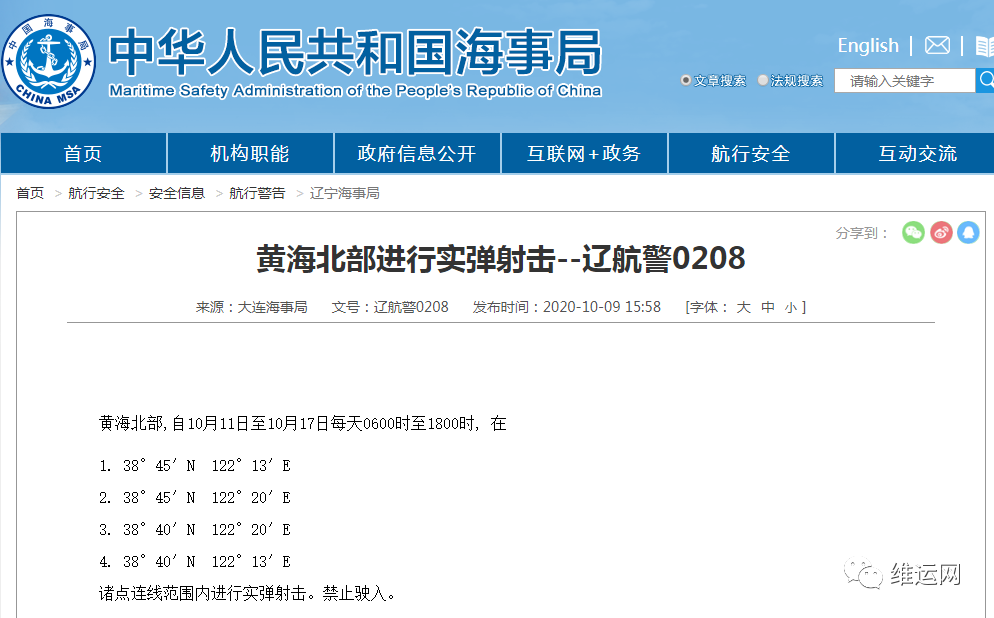This screenshot has height=618, width=994.
Task: Switch site language via English link
Action: pos(867,45)
